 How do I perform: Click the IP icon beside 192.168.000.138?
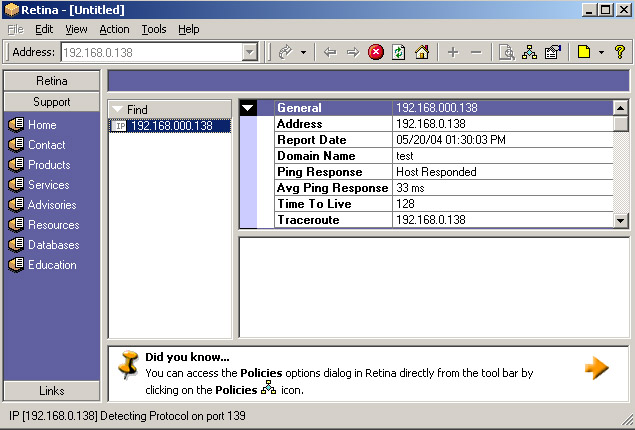point(120,126)
